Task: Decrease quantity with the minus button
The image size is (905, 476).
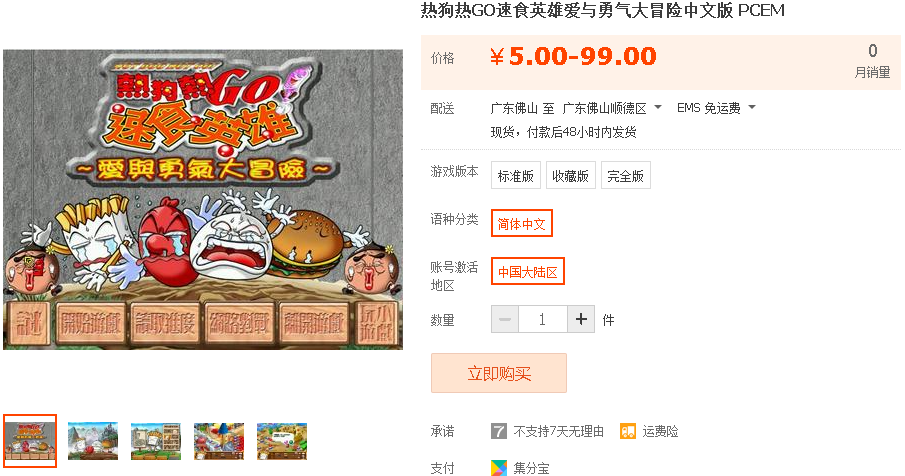Action: click(505, 319)
